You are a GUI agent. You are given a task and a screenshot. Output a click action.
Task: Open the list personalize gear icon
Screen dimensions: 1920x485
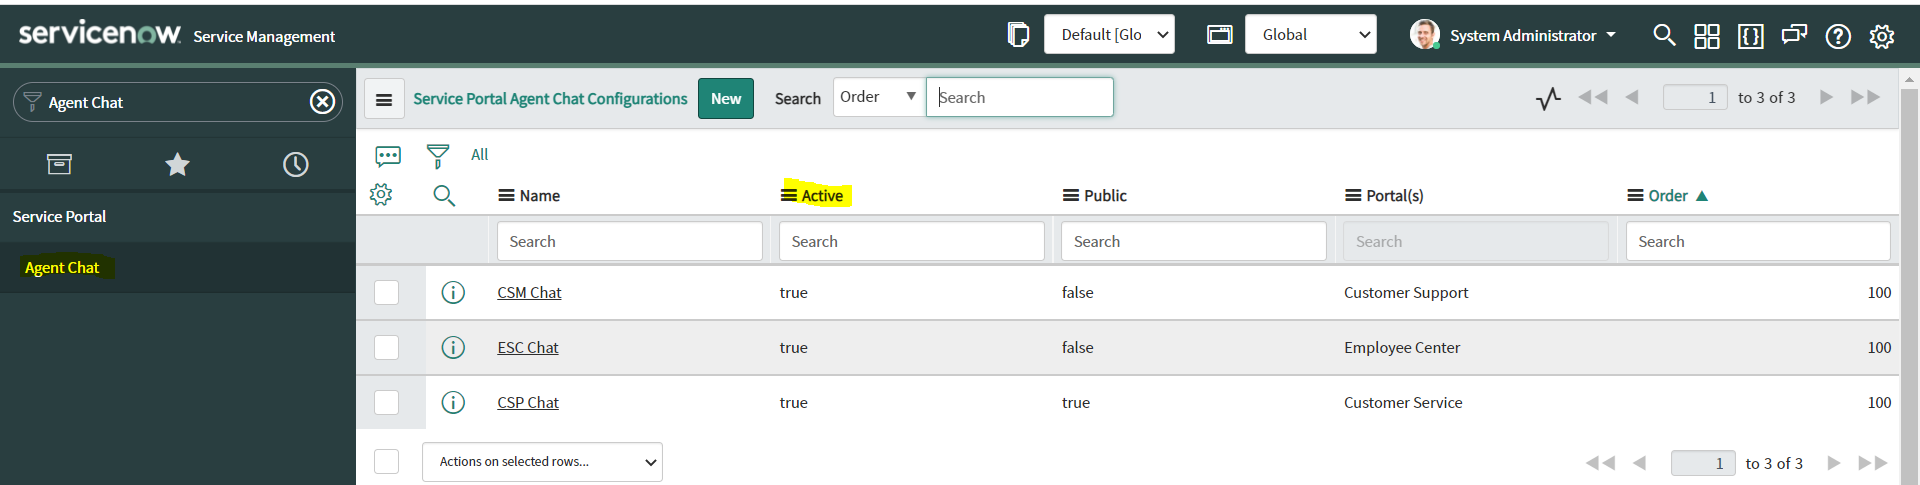381,194
